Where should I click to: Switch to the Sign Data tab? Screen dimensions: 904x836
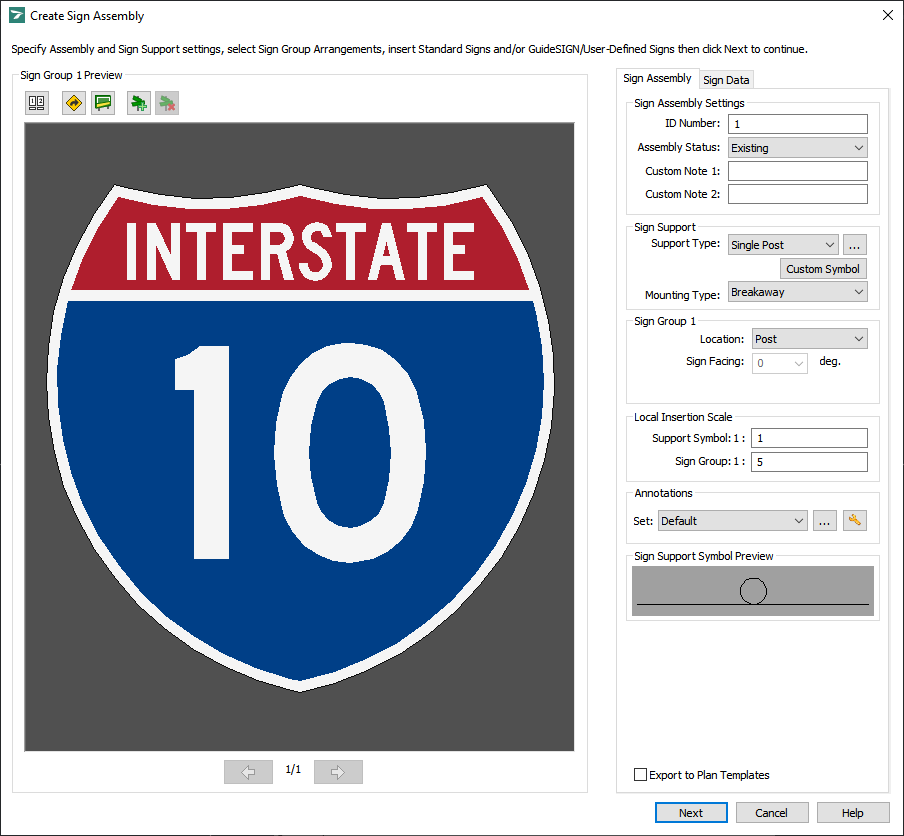(x=726, y=80)
